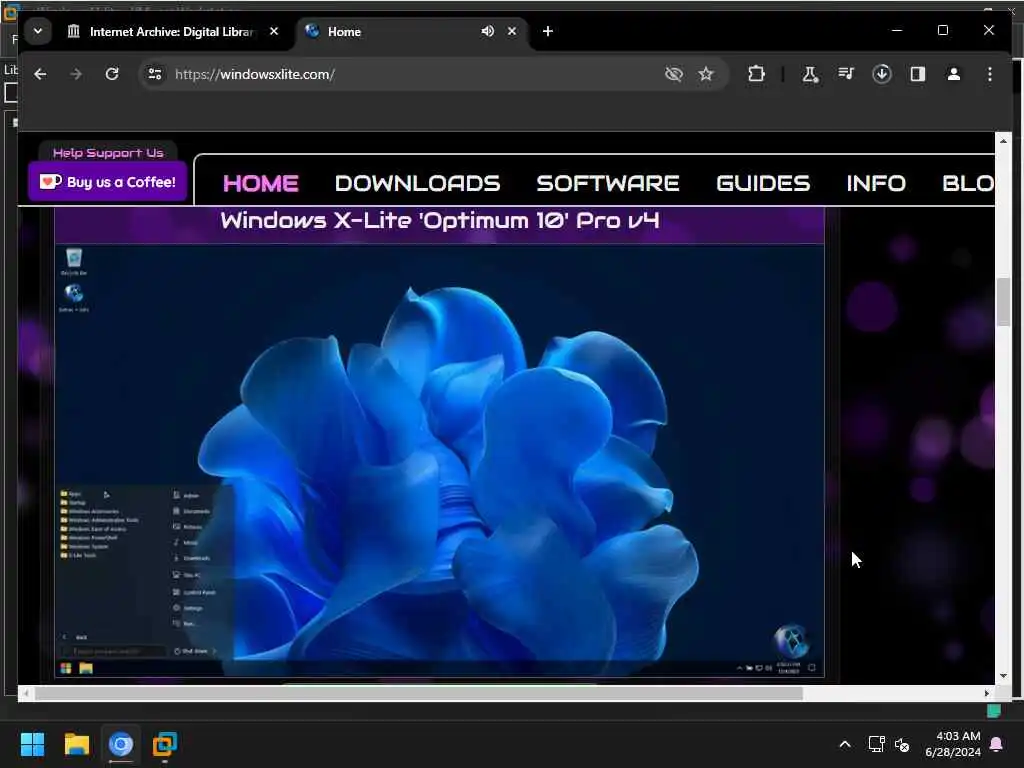
Task: Show browser downloads
Action: [882, 74]
